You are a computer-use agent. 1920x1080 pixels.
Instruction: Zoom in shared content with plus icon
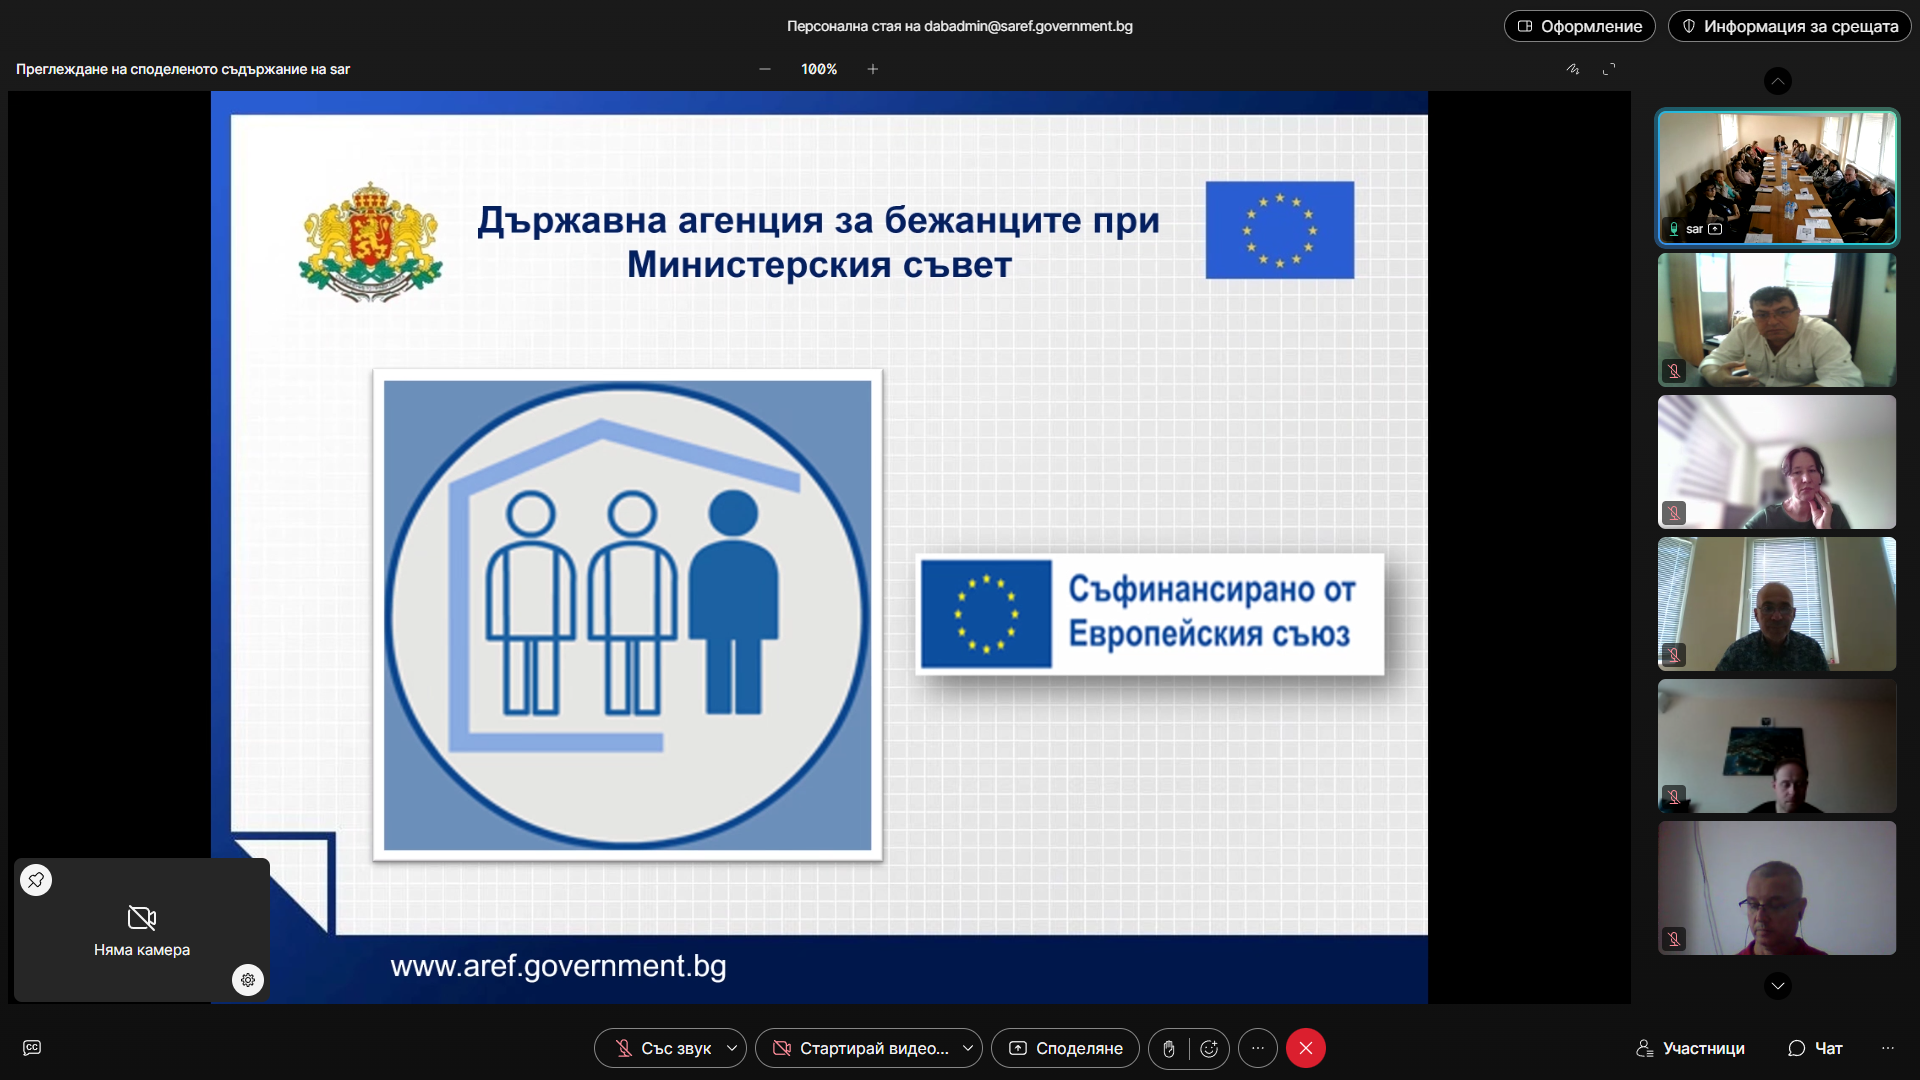click(873, 69)
